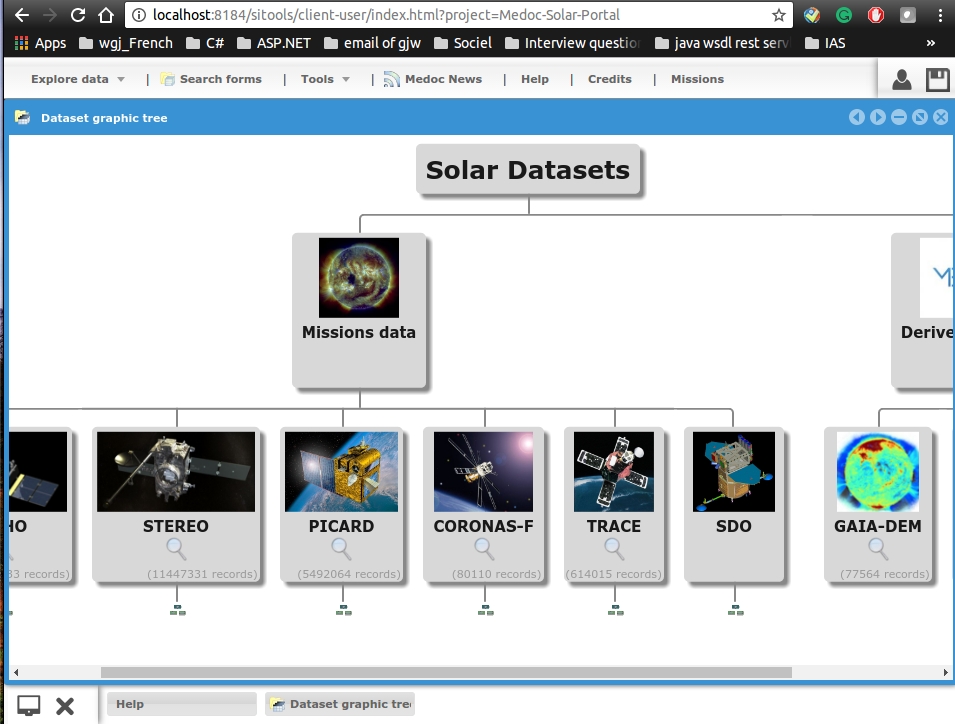Switch to Dataset graphic tree taskbar tab
The height and width of the screenshot is (724, 955).
point(340,704)
